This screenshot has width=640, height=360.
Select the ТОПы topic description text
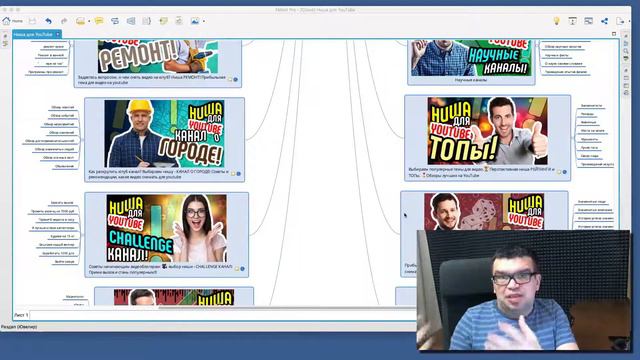point(482,172)
